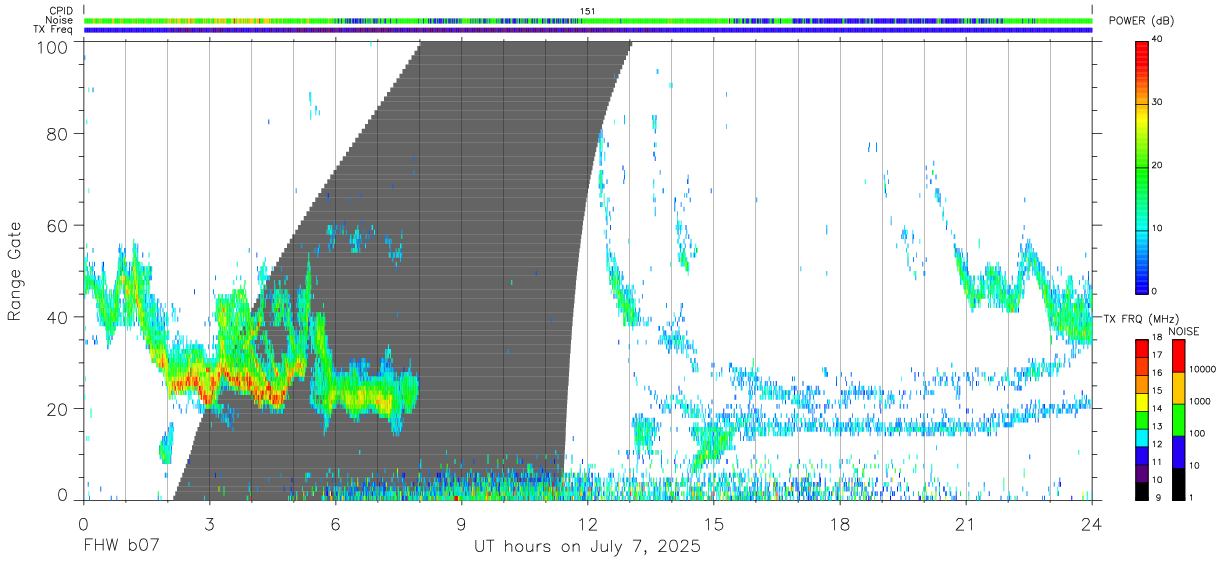Select the CPID value 151
1228x567 pixels.
587,11
